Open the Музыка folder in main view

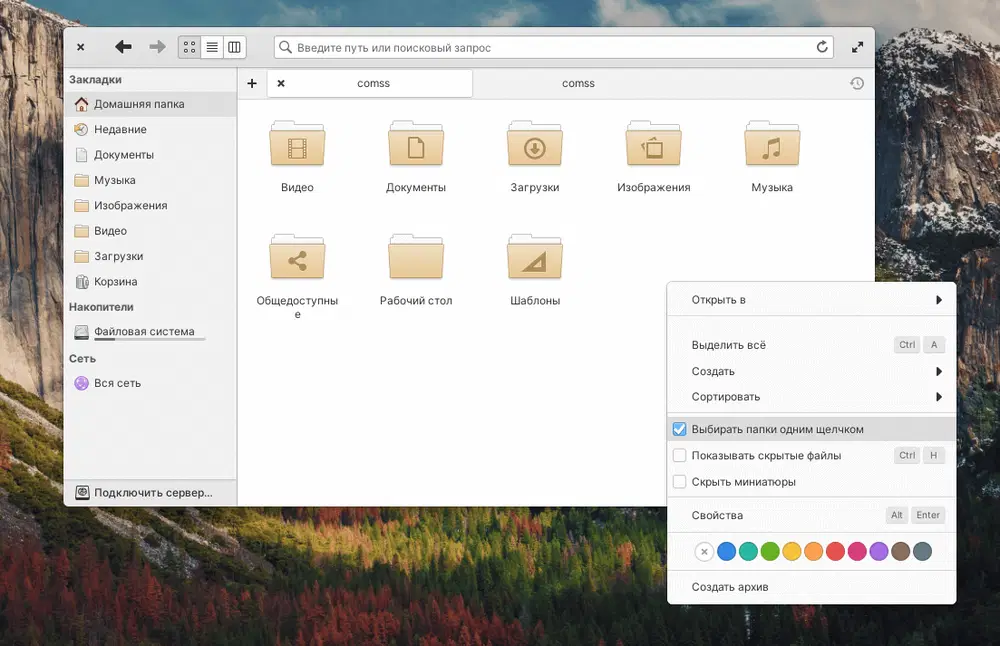(x=771, y=147)
